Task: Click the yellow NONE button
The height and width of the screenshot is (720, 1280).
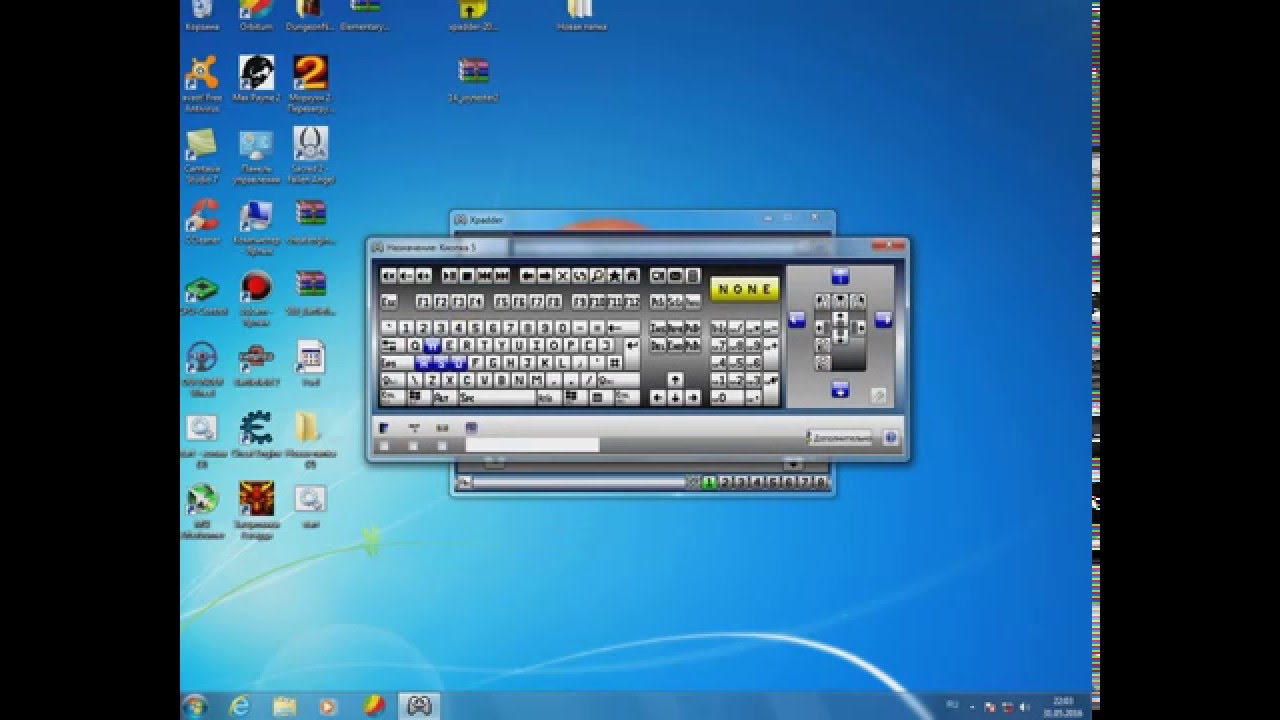Action: tap(745, 288)
